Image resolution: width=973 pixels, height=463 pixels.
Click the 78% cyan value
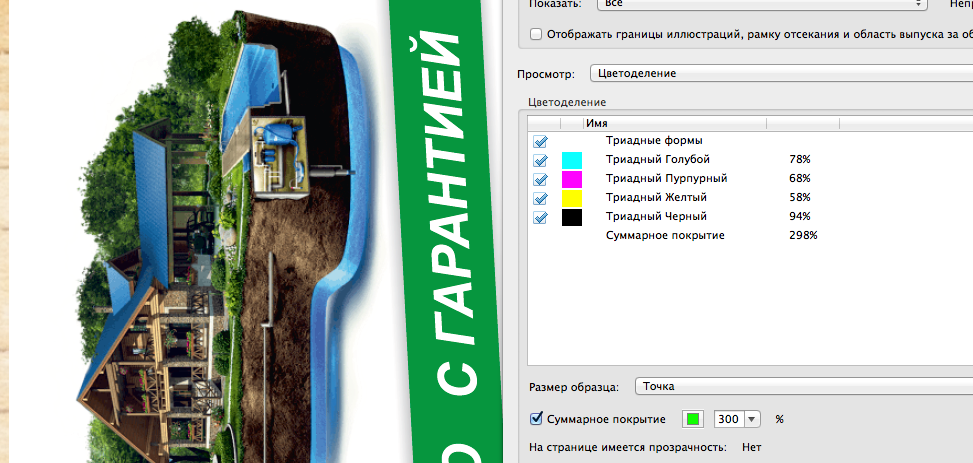click(x=800, y=160)
